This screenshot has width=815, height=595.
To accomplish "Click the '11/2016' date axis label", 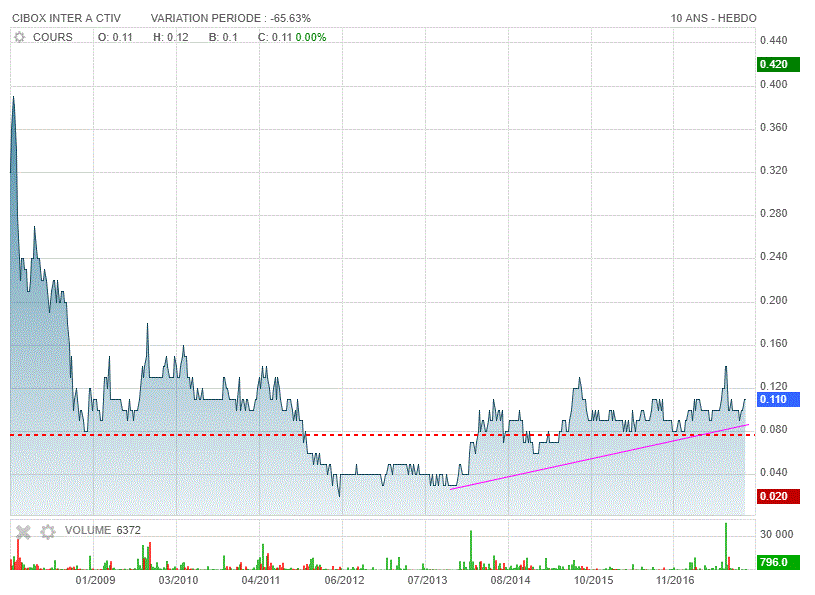I will click(x=675, y=580).
